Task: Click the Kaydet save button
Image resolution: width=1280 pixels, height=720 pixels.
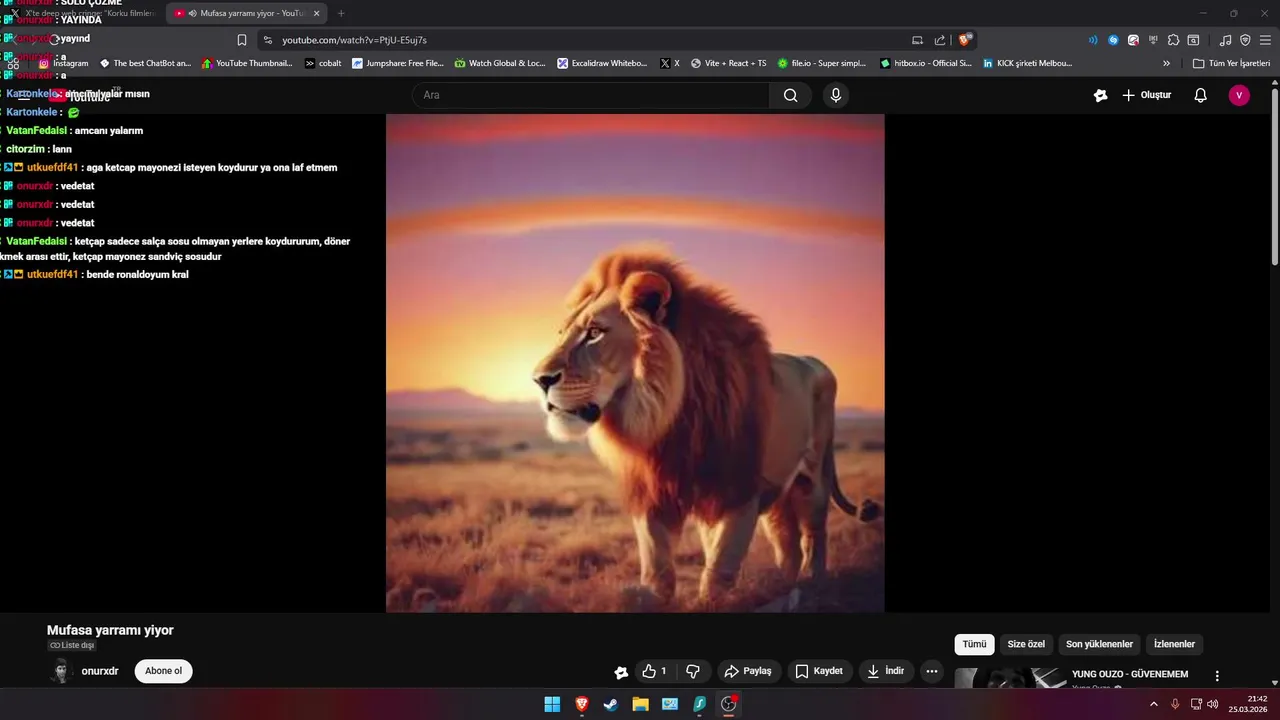Action: pos(819,671)
